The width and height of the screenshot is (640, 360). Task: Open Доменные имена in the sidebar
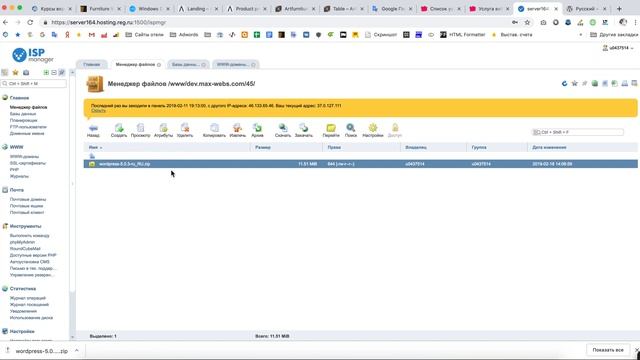(27, 133)
